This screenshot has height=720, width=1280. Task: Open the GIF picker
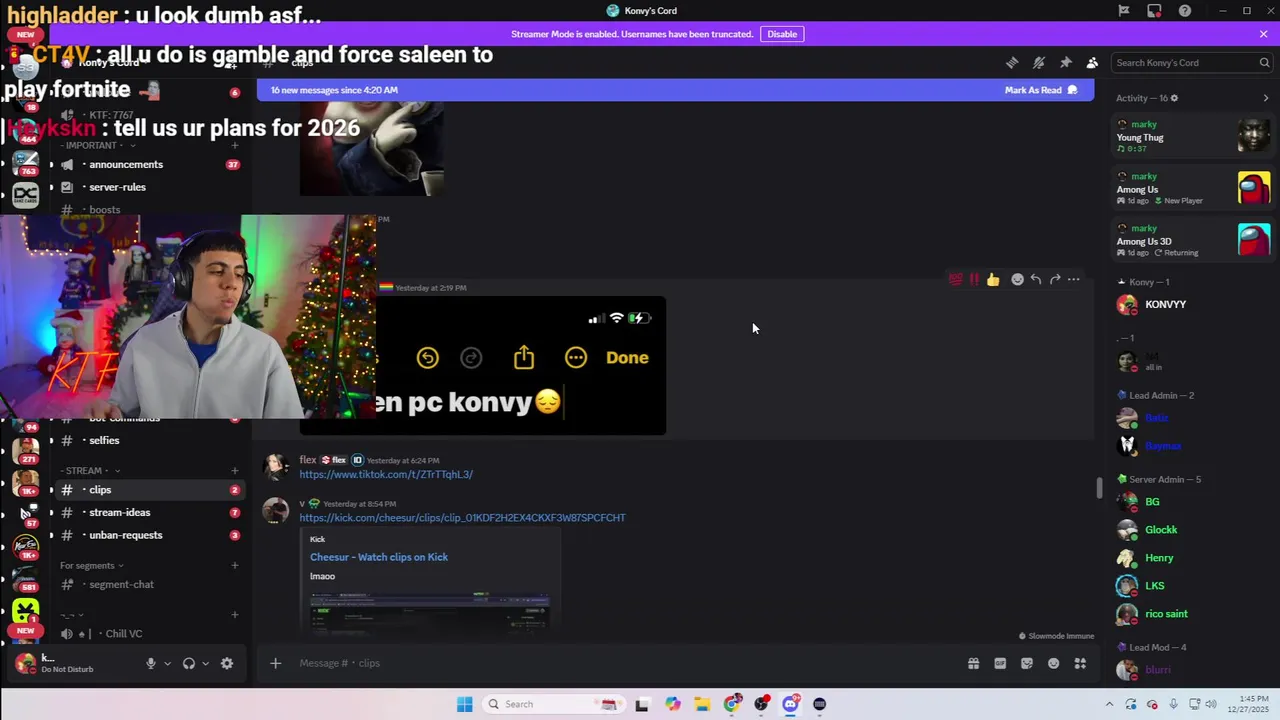coord(1000,663)
